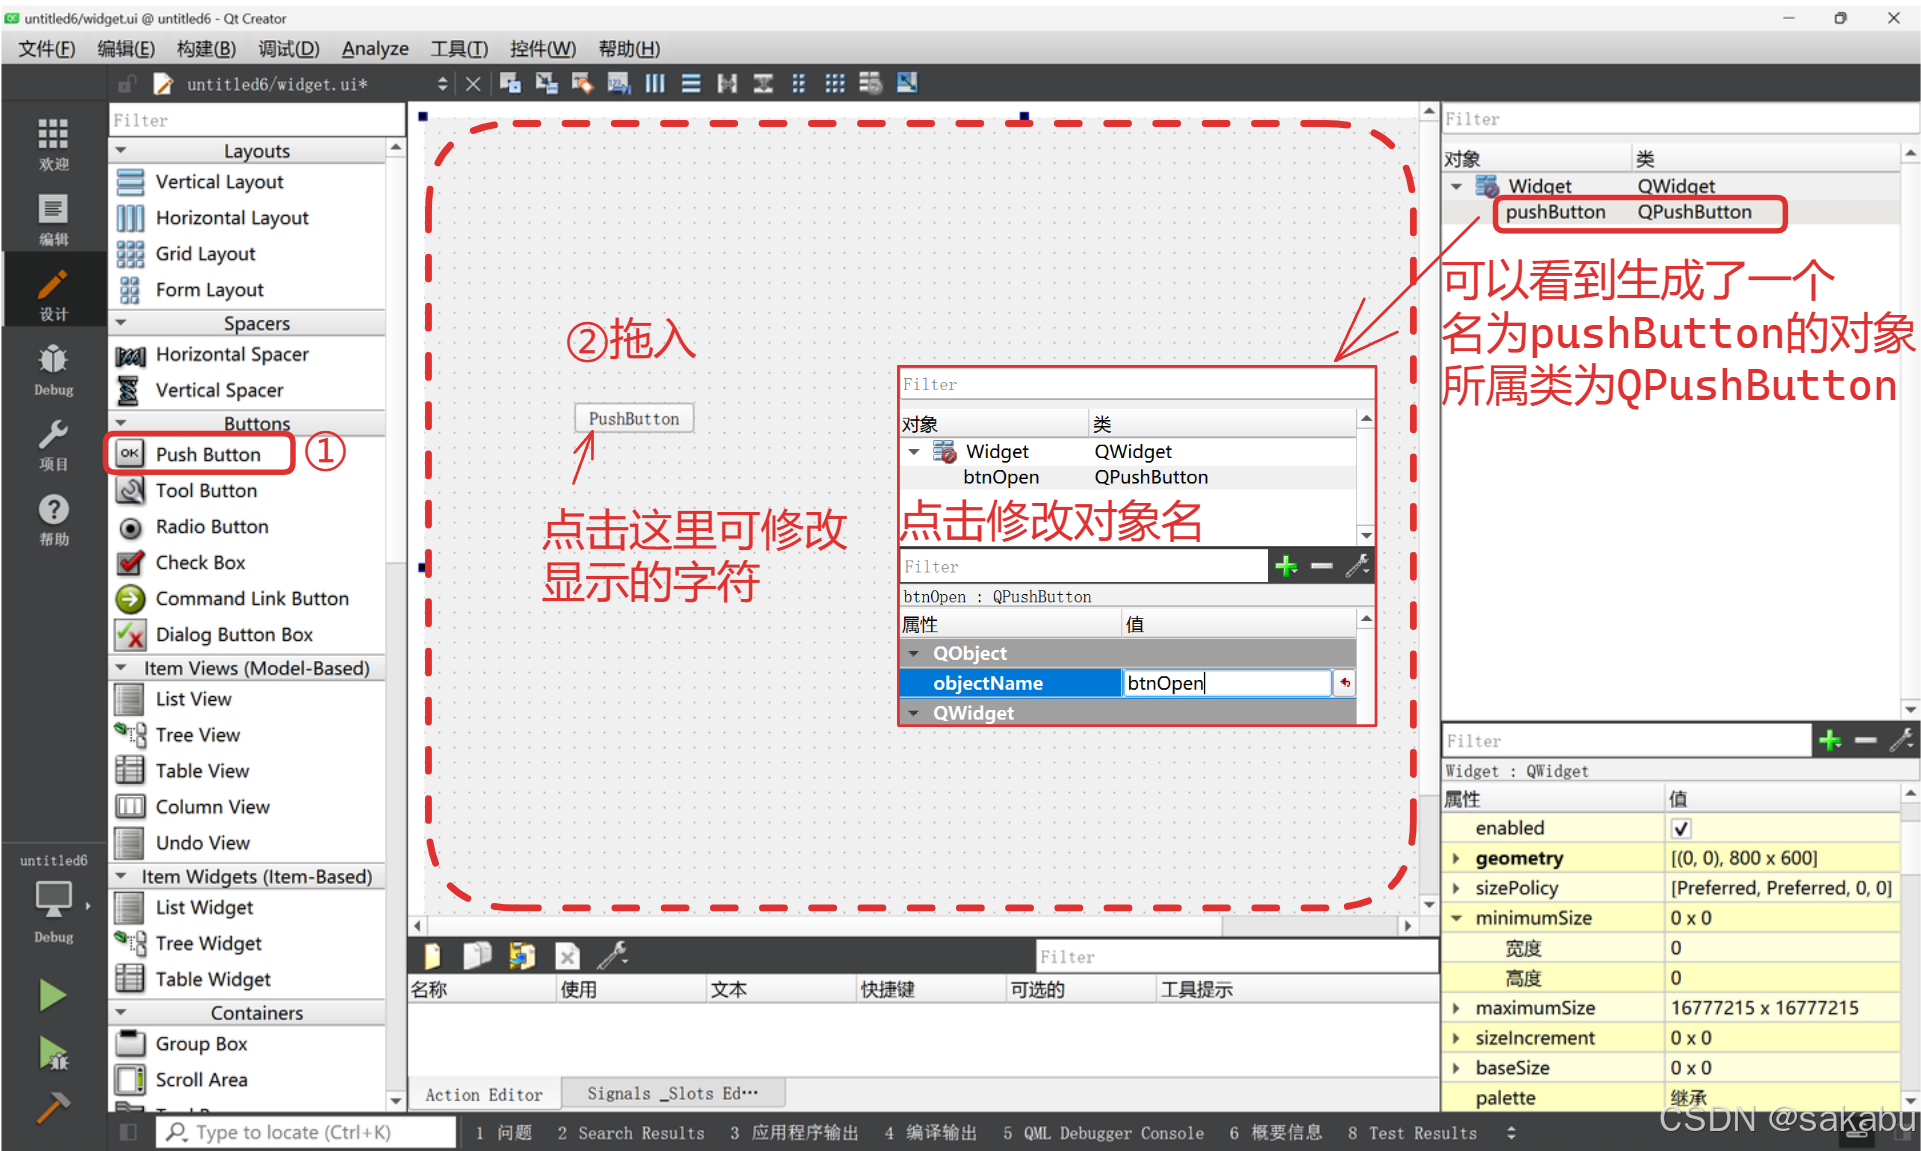Switch to Edit Signals/Slots mode

coord(546,84)
